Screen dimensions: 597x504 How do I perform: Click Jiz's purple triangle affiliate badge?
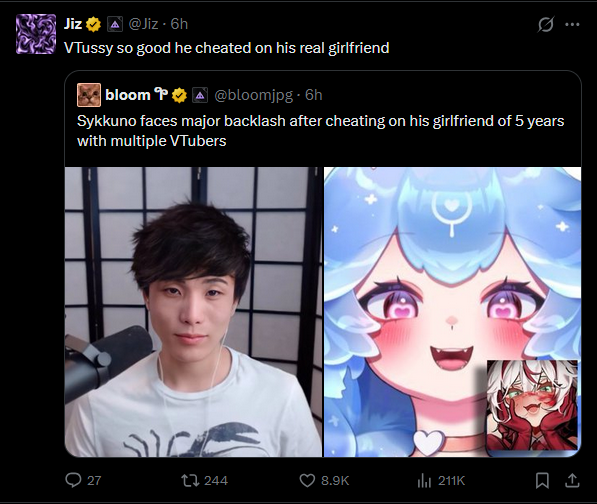coord(115,25)
